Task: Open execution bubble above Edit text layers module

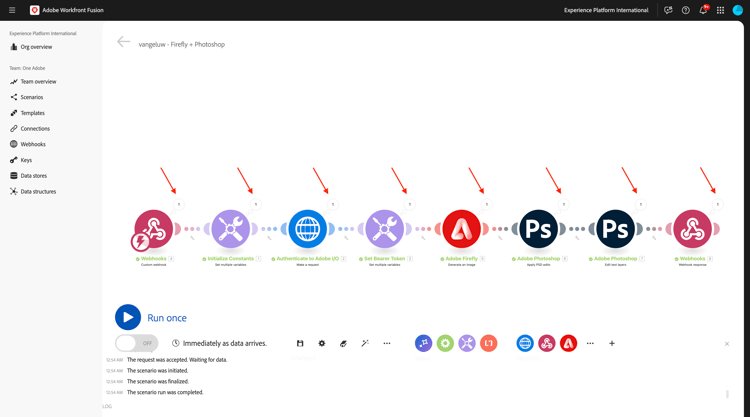Action: point(641,204)
